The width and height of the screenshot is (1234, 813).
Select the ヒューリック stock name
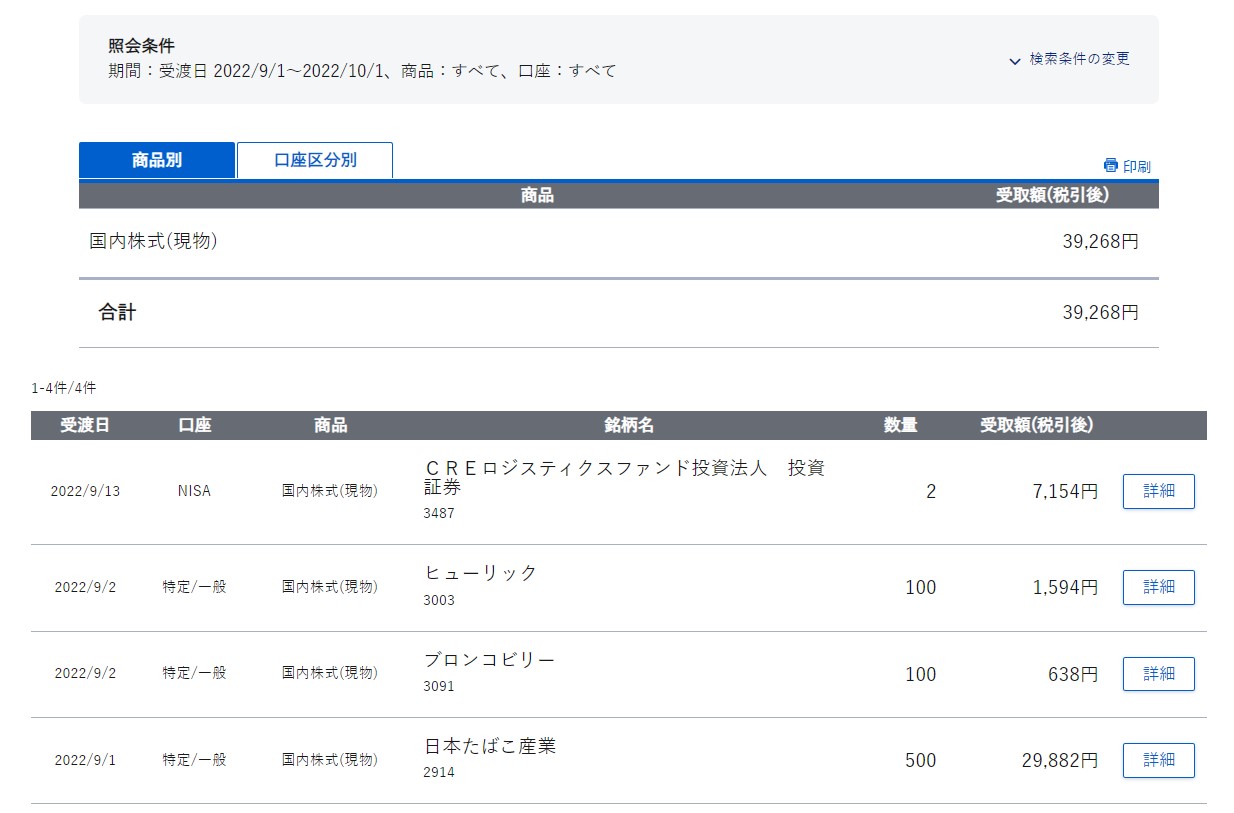pyautogui.click(x=481, y=573)
